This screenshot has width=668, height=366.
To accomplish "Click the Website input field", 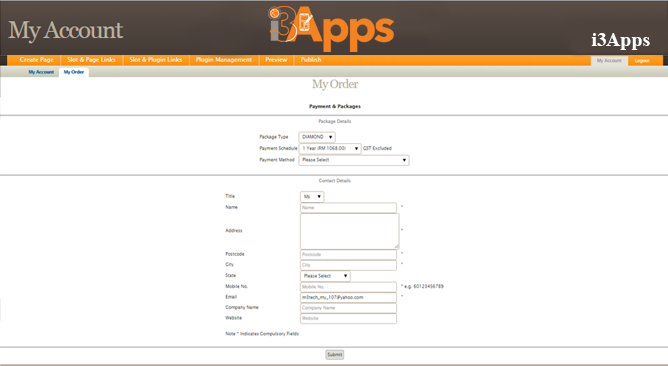I will [348, 318].
